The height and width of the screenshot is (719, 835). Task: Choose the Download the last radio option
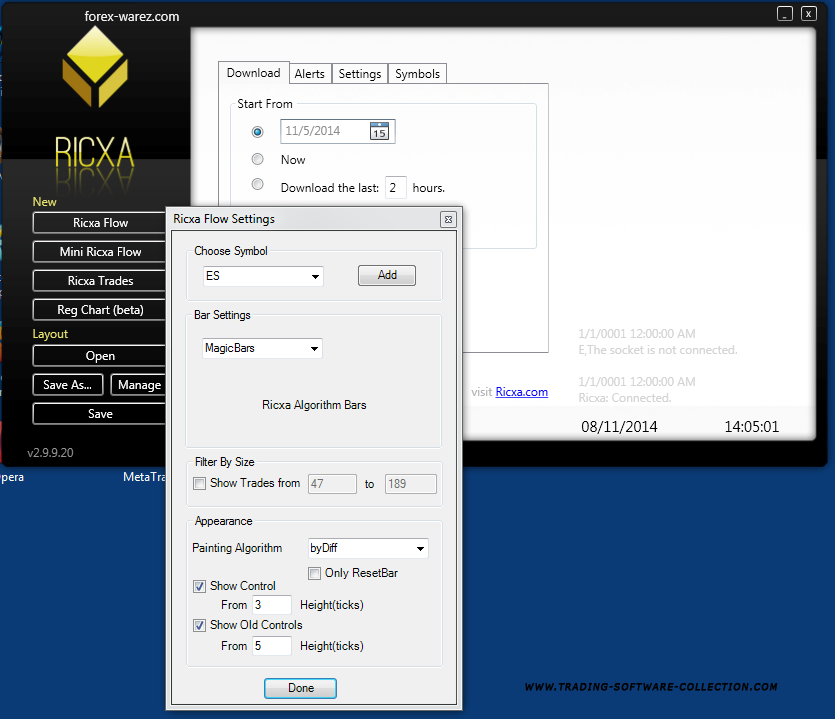[x=258, y=185]
